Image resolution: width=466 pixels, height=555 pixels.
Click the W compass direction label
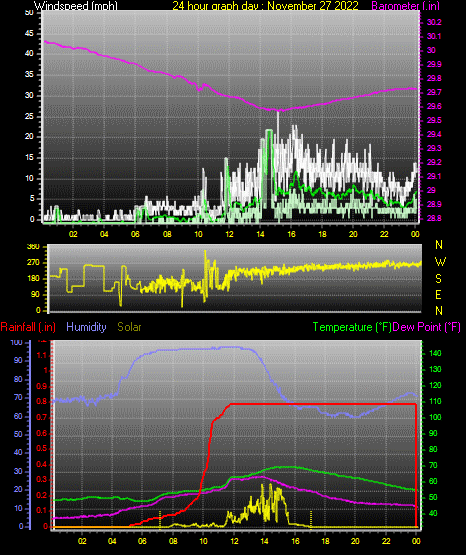(440, 262)
